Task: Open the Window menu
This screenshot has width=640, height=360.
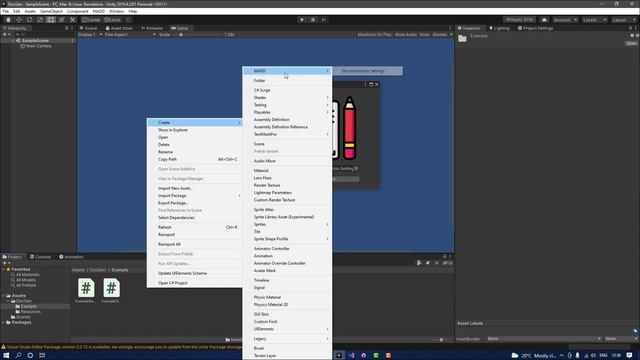Action: (x=116, y=11)
